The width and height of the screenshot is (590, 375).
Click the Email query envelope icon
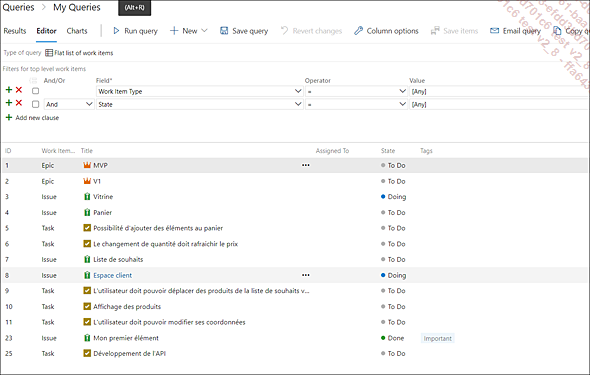(494, 30)
